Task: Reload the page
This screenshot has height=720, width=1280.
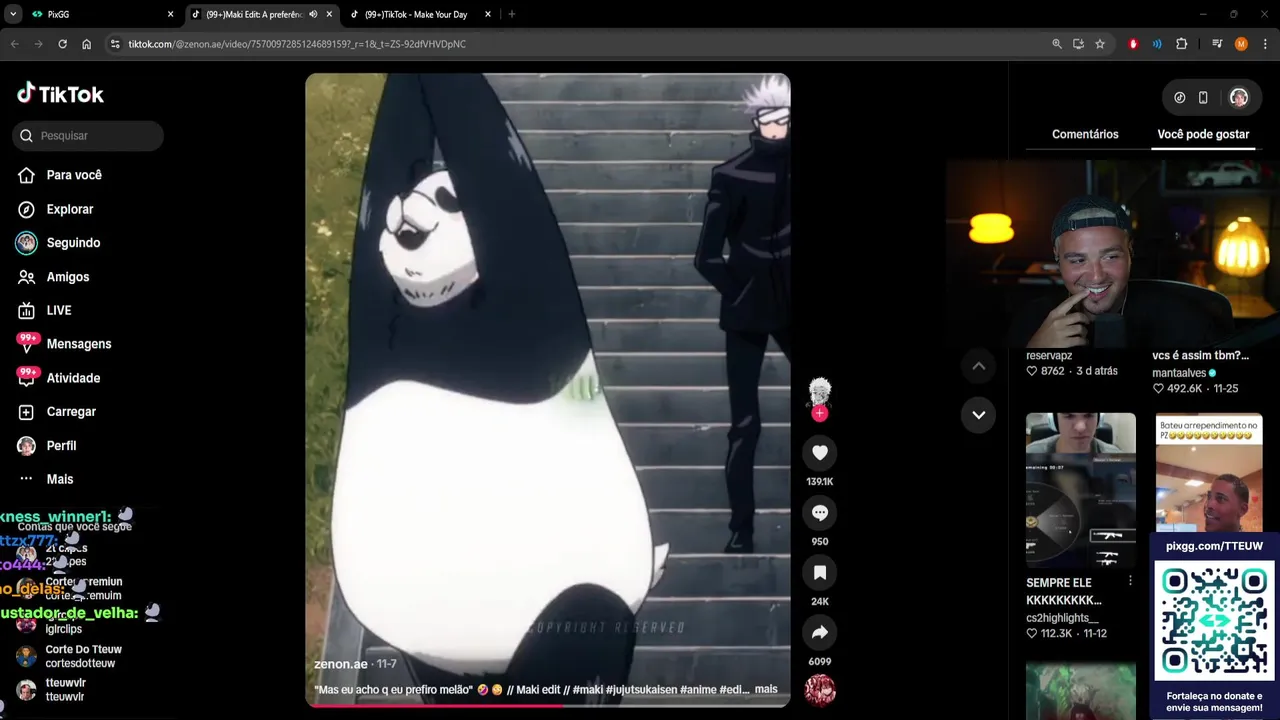Action: 62,44
